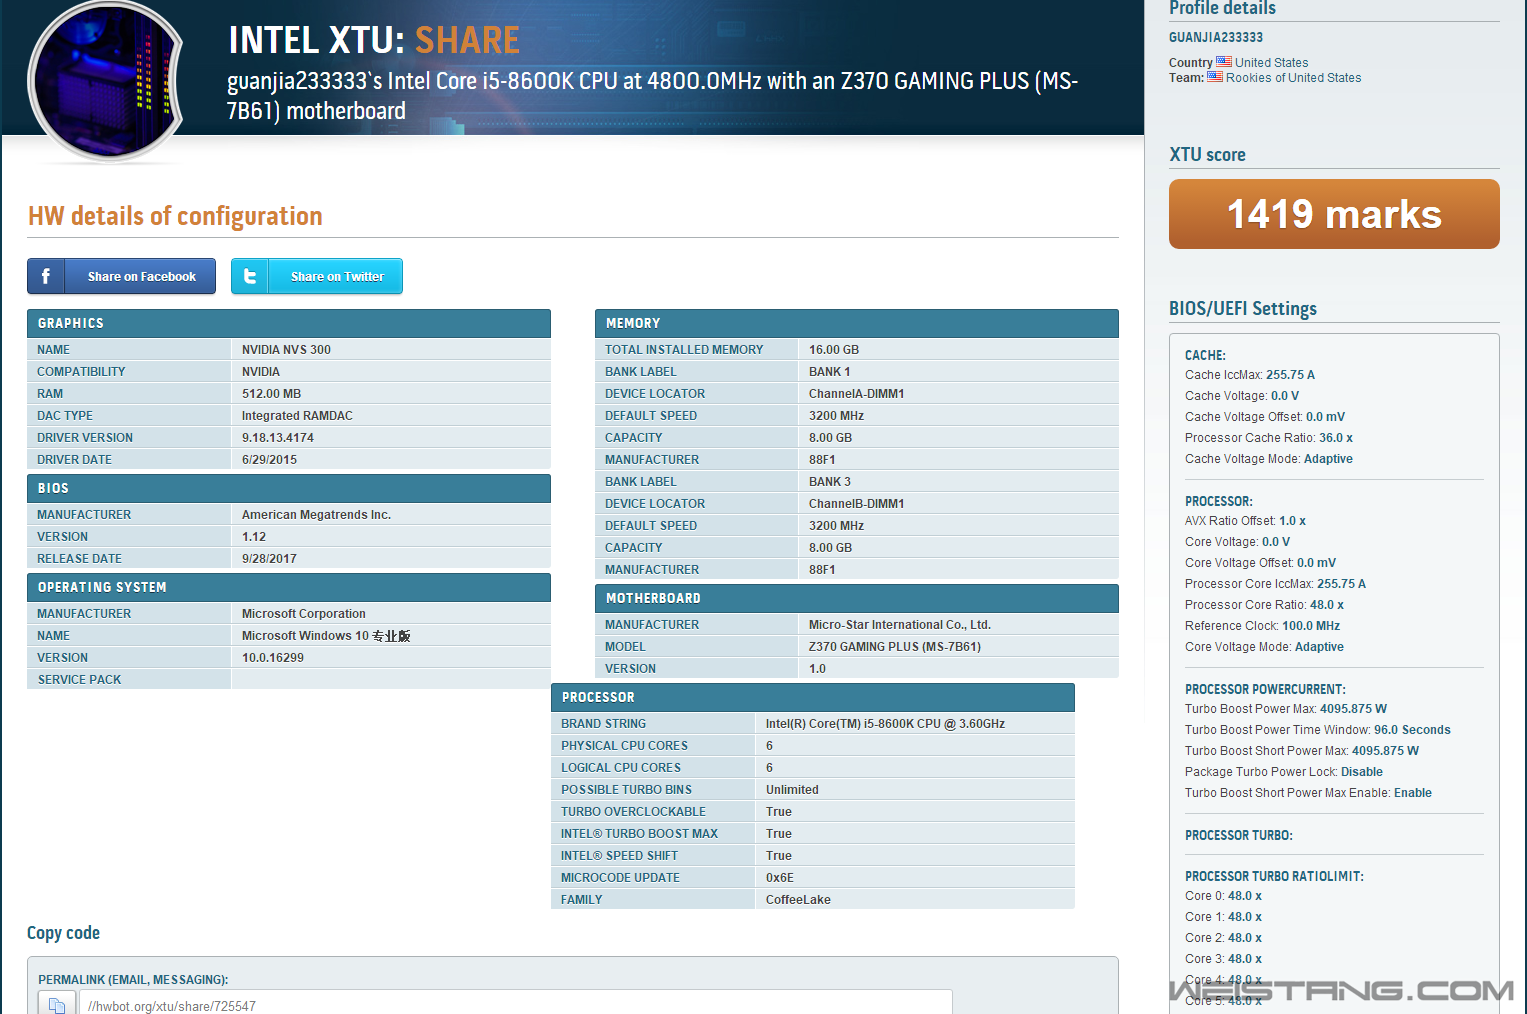Screen dimensions: 1527x1014
Task: Open the round PC avatar thumbnail
Action: (x=105, y=80)
